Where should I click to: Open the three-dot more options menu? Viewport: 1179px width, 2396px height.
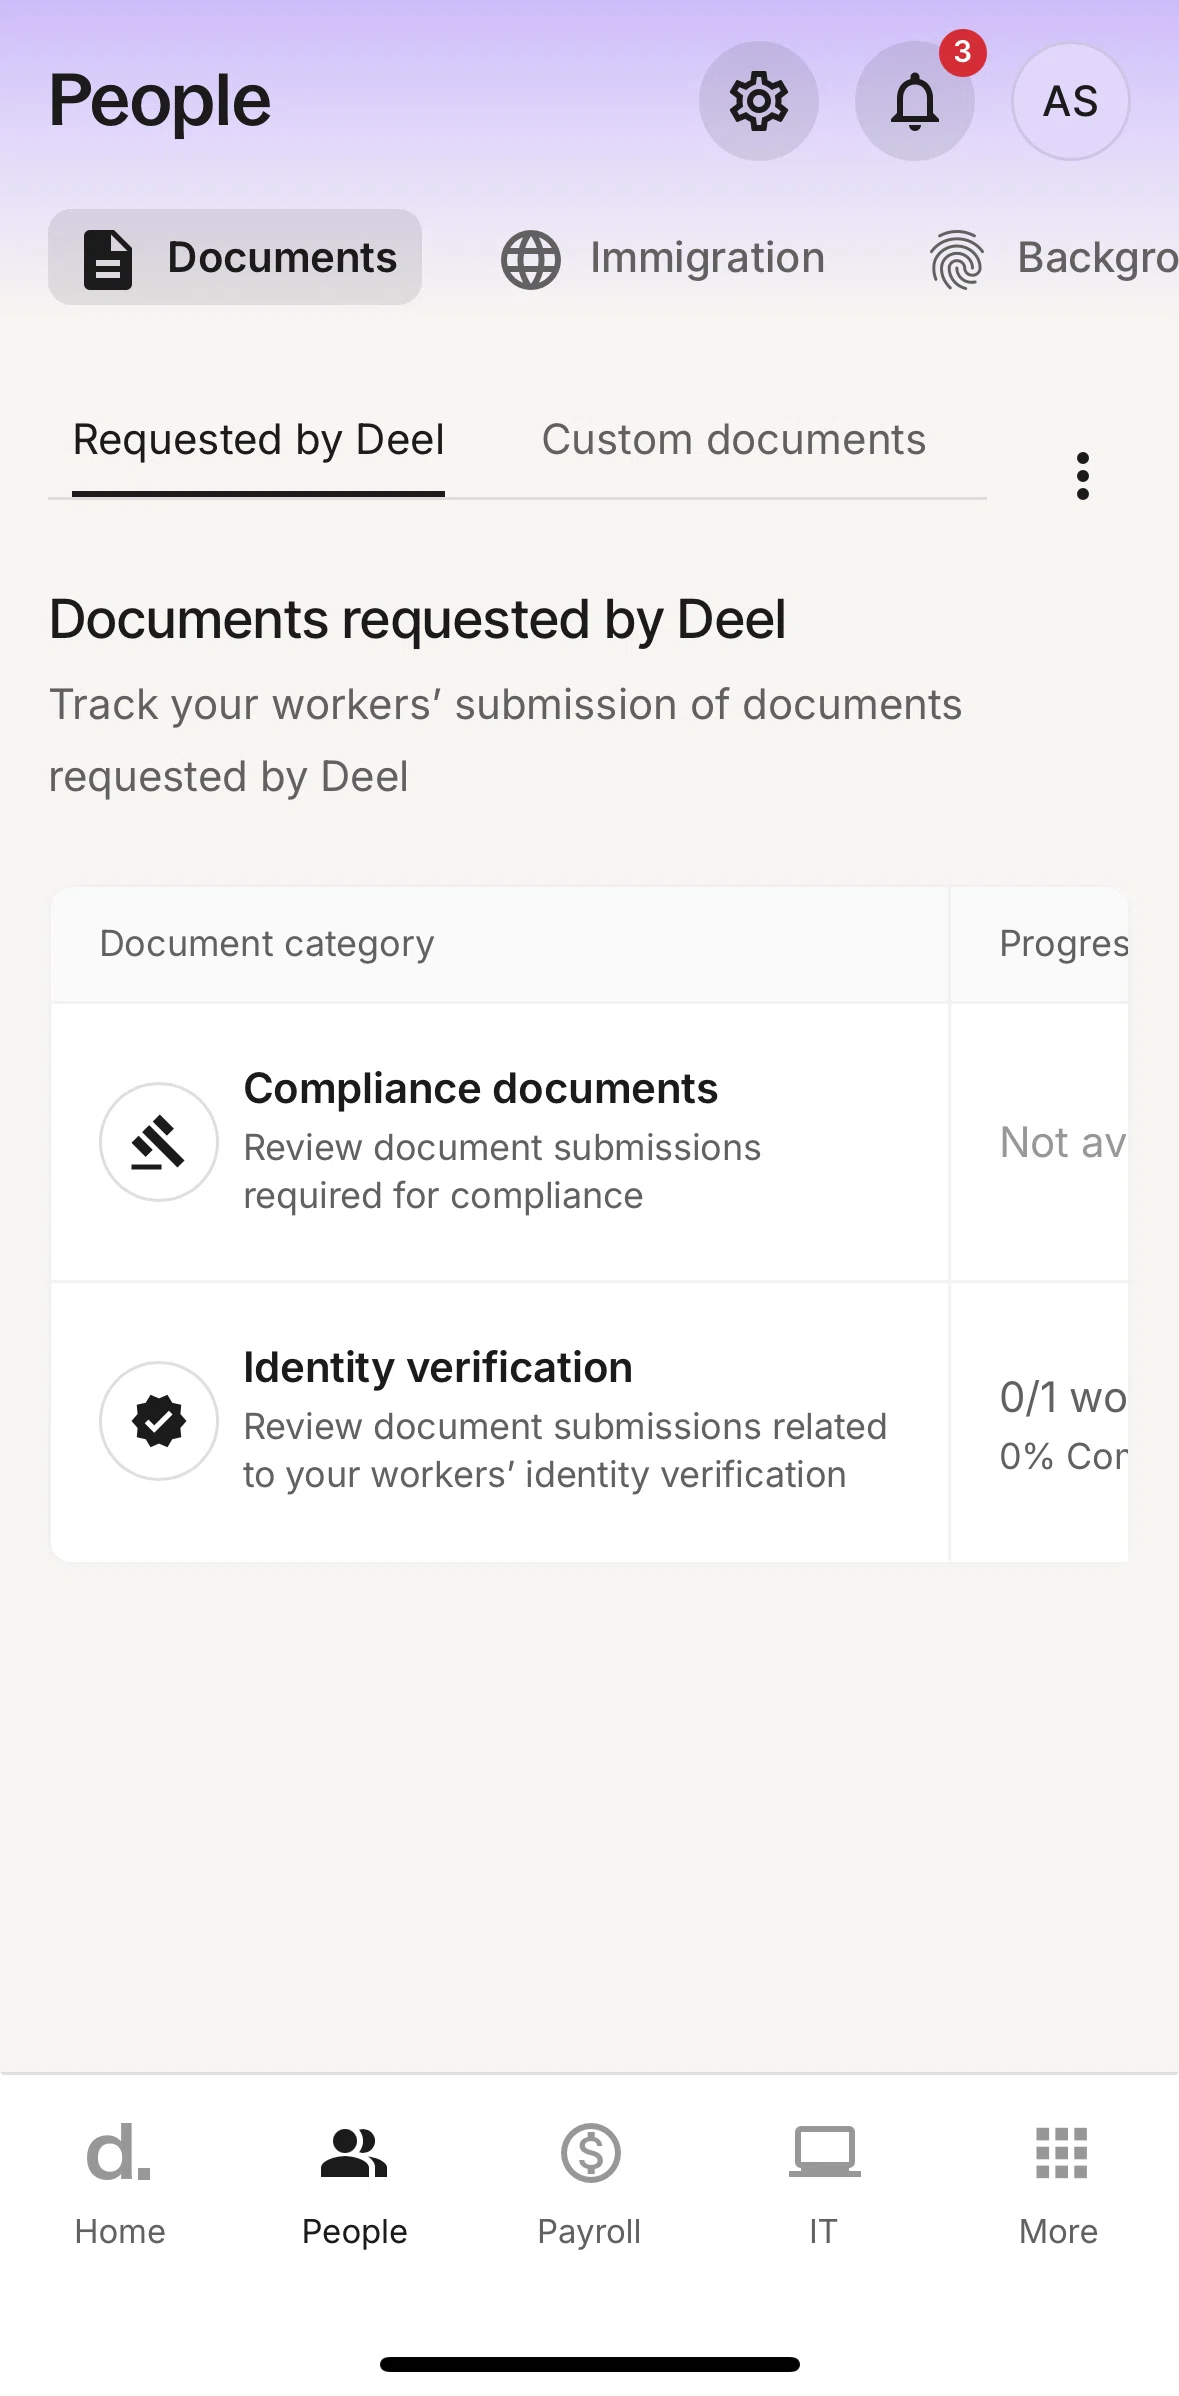[x=1083, y=476]
